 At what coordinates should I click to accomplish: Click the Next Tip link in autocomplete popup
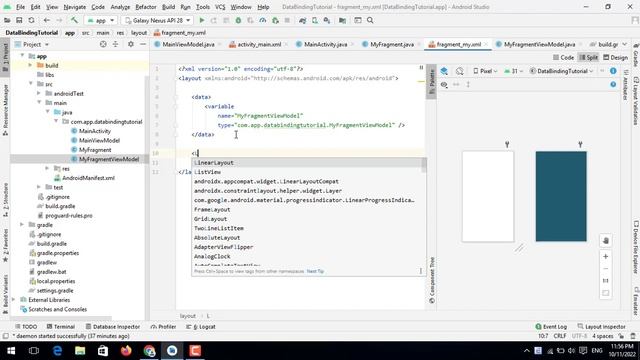click(315, 271)
